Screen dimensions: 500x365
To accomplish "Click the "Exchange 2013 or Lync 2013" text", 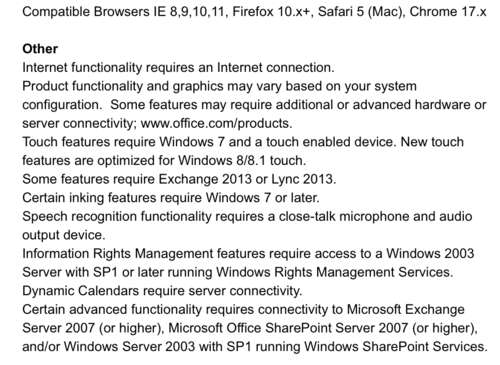I will [x=247, y=179].
